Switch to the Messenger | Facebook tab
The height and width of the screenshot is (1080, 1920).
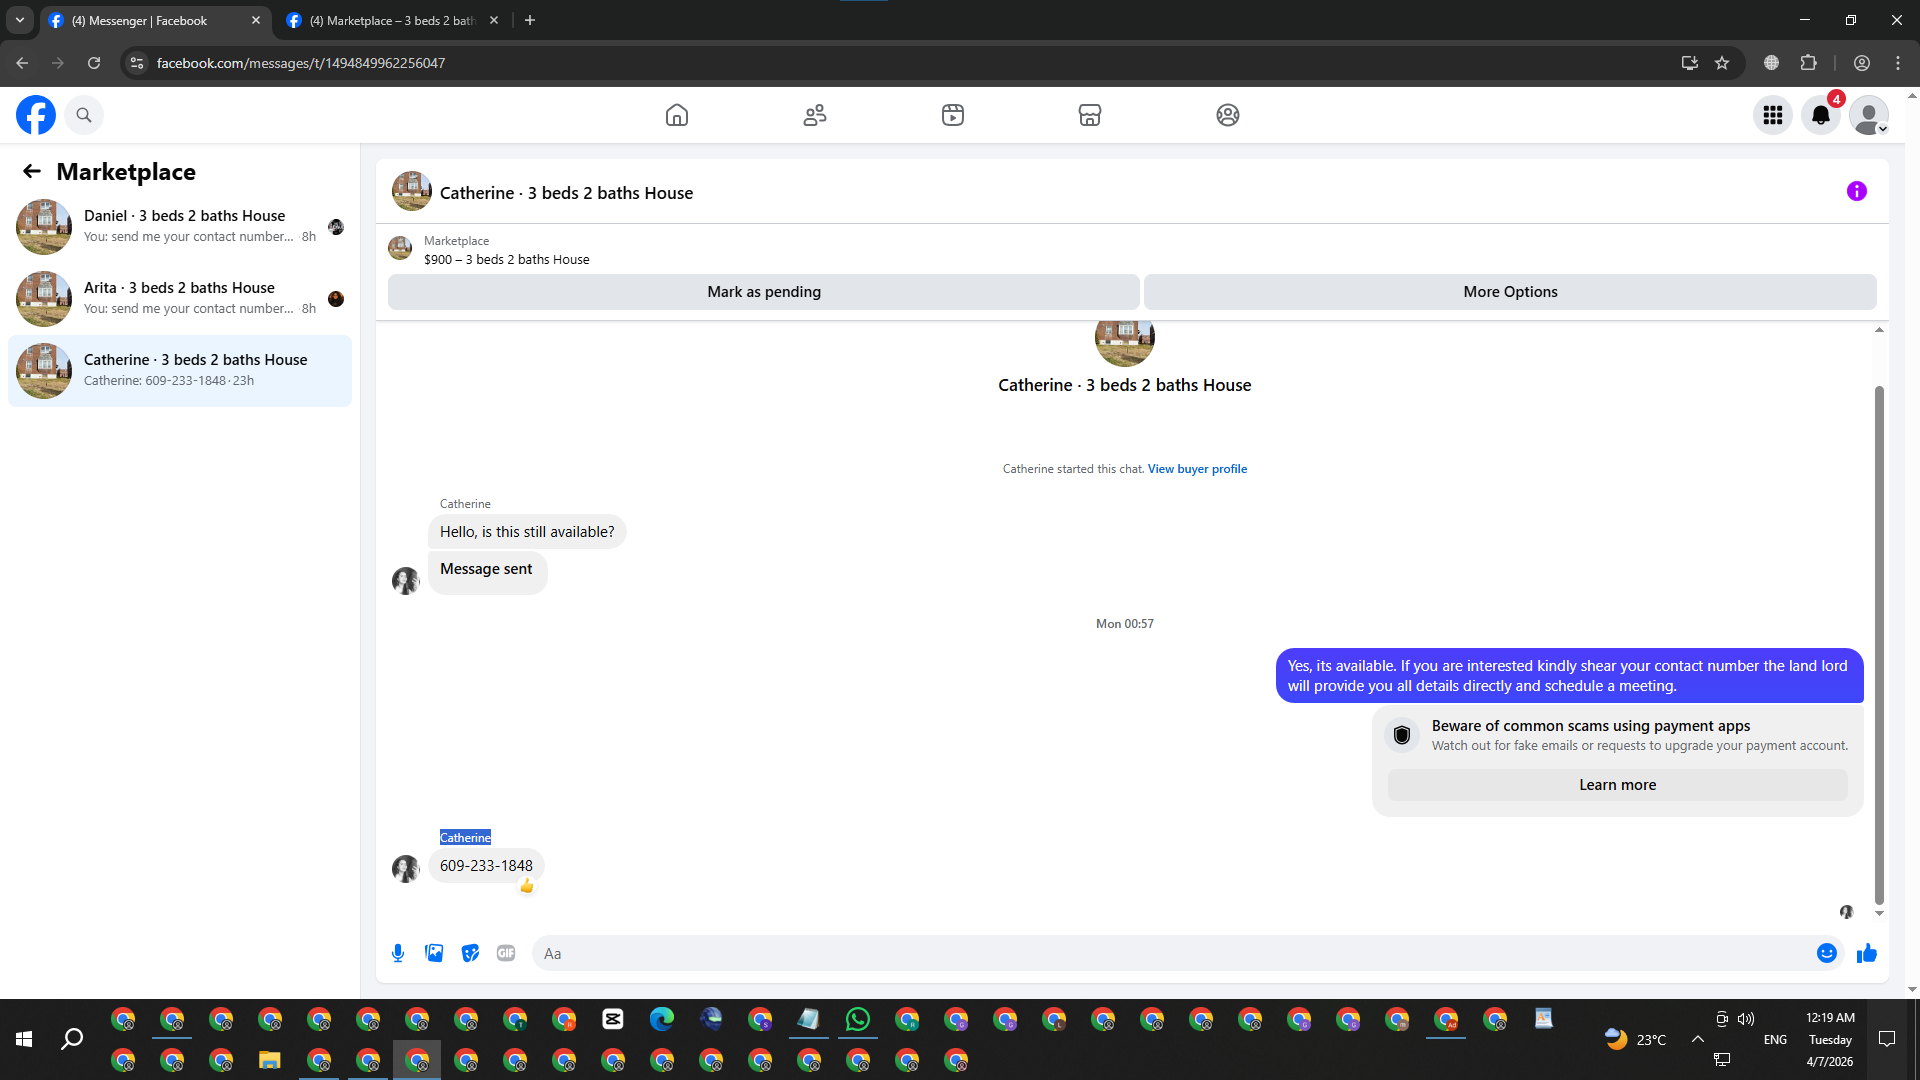click(x=155, y=20)
